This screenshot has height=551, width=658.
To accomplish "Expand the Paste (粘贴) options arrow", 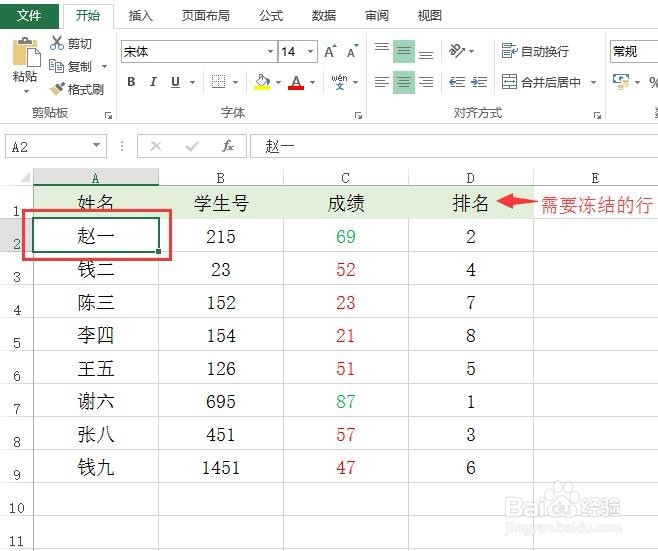I will (x=26, y=91).
